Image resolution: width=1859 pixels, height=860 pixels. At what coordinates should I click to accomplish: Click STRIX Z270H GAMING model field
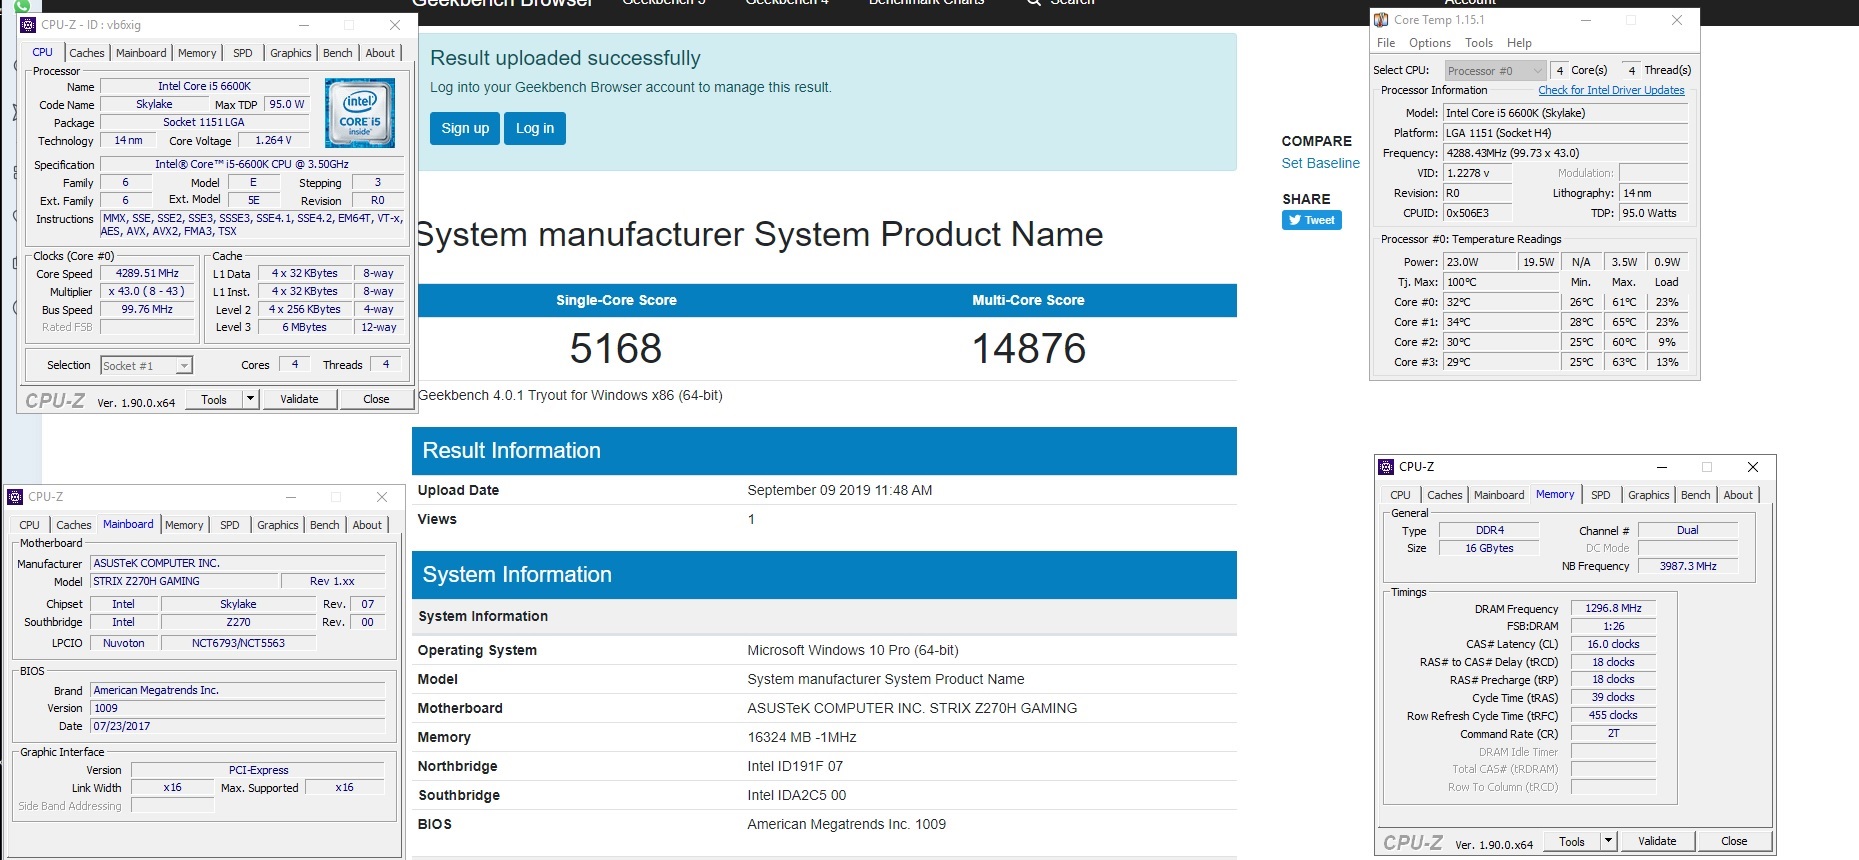coord(184,581)
